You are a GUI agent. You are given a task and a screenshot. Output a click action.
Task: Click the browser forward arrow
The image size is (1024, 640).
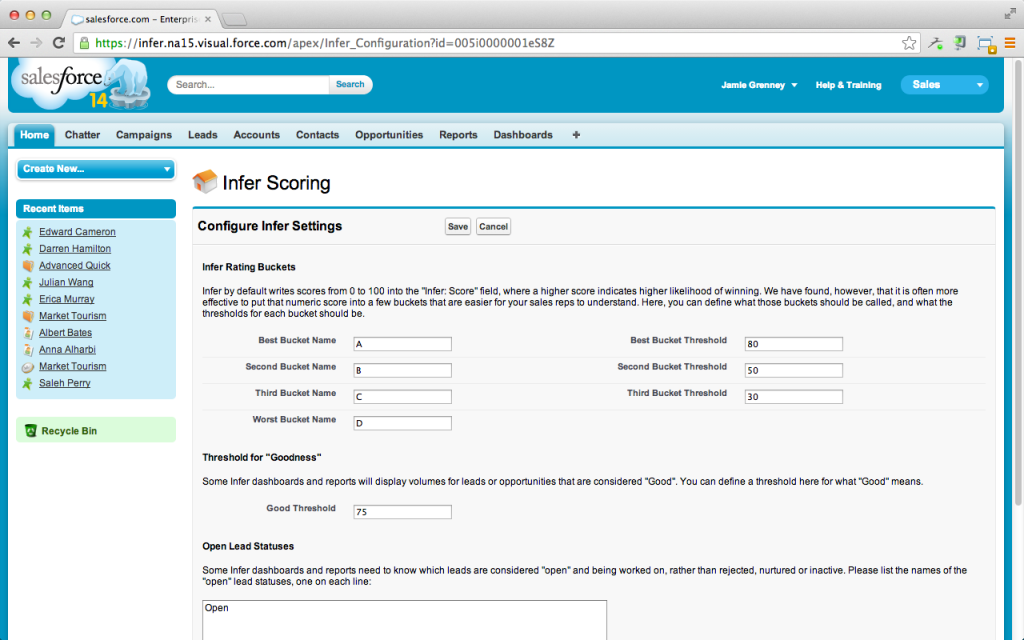[x=36, y=43]
